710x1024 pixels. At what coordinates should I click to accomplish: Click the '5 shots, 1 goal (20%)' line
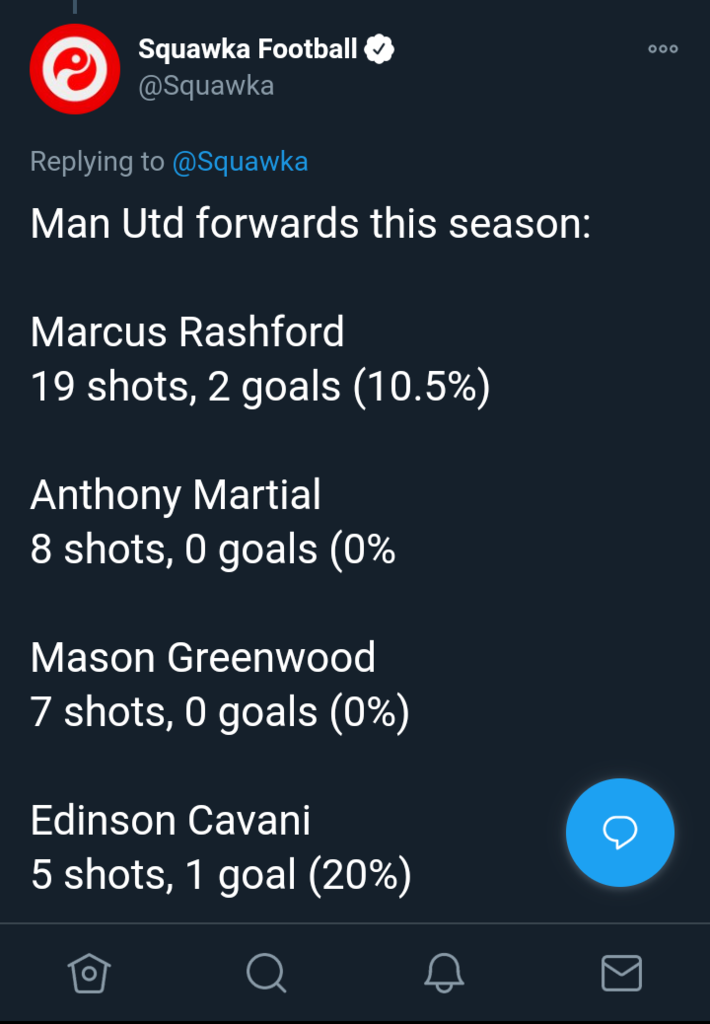coord(221,876)
